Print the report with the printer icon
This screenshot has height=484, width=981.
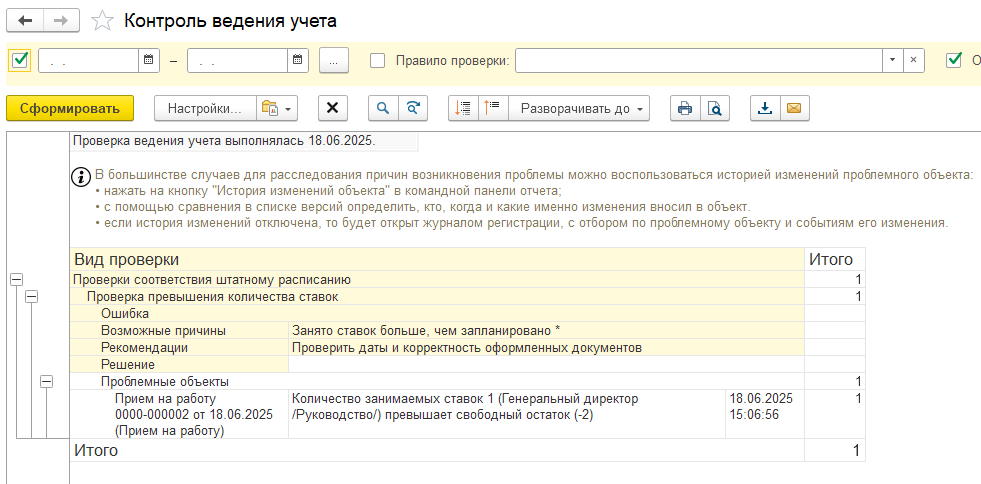(x=685, y=108)
